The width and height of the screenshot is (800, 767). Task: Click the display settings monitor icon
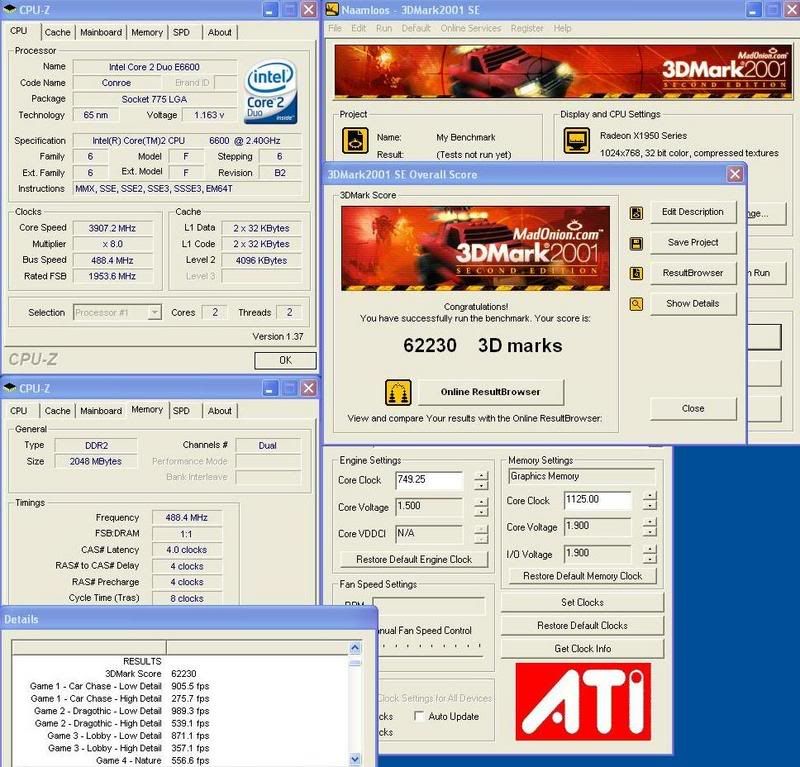click(x=577, y=140)
